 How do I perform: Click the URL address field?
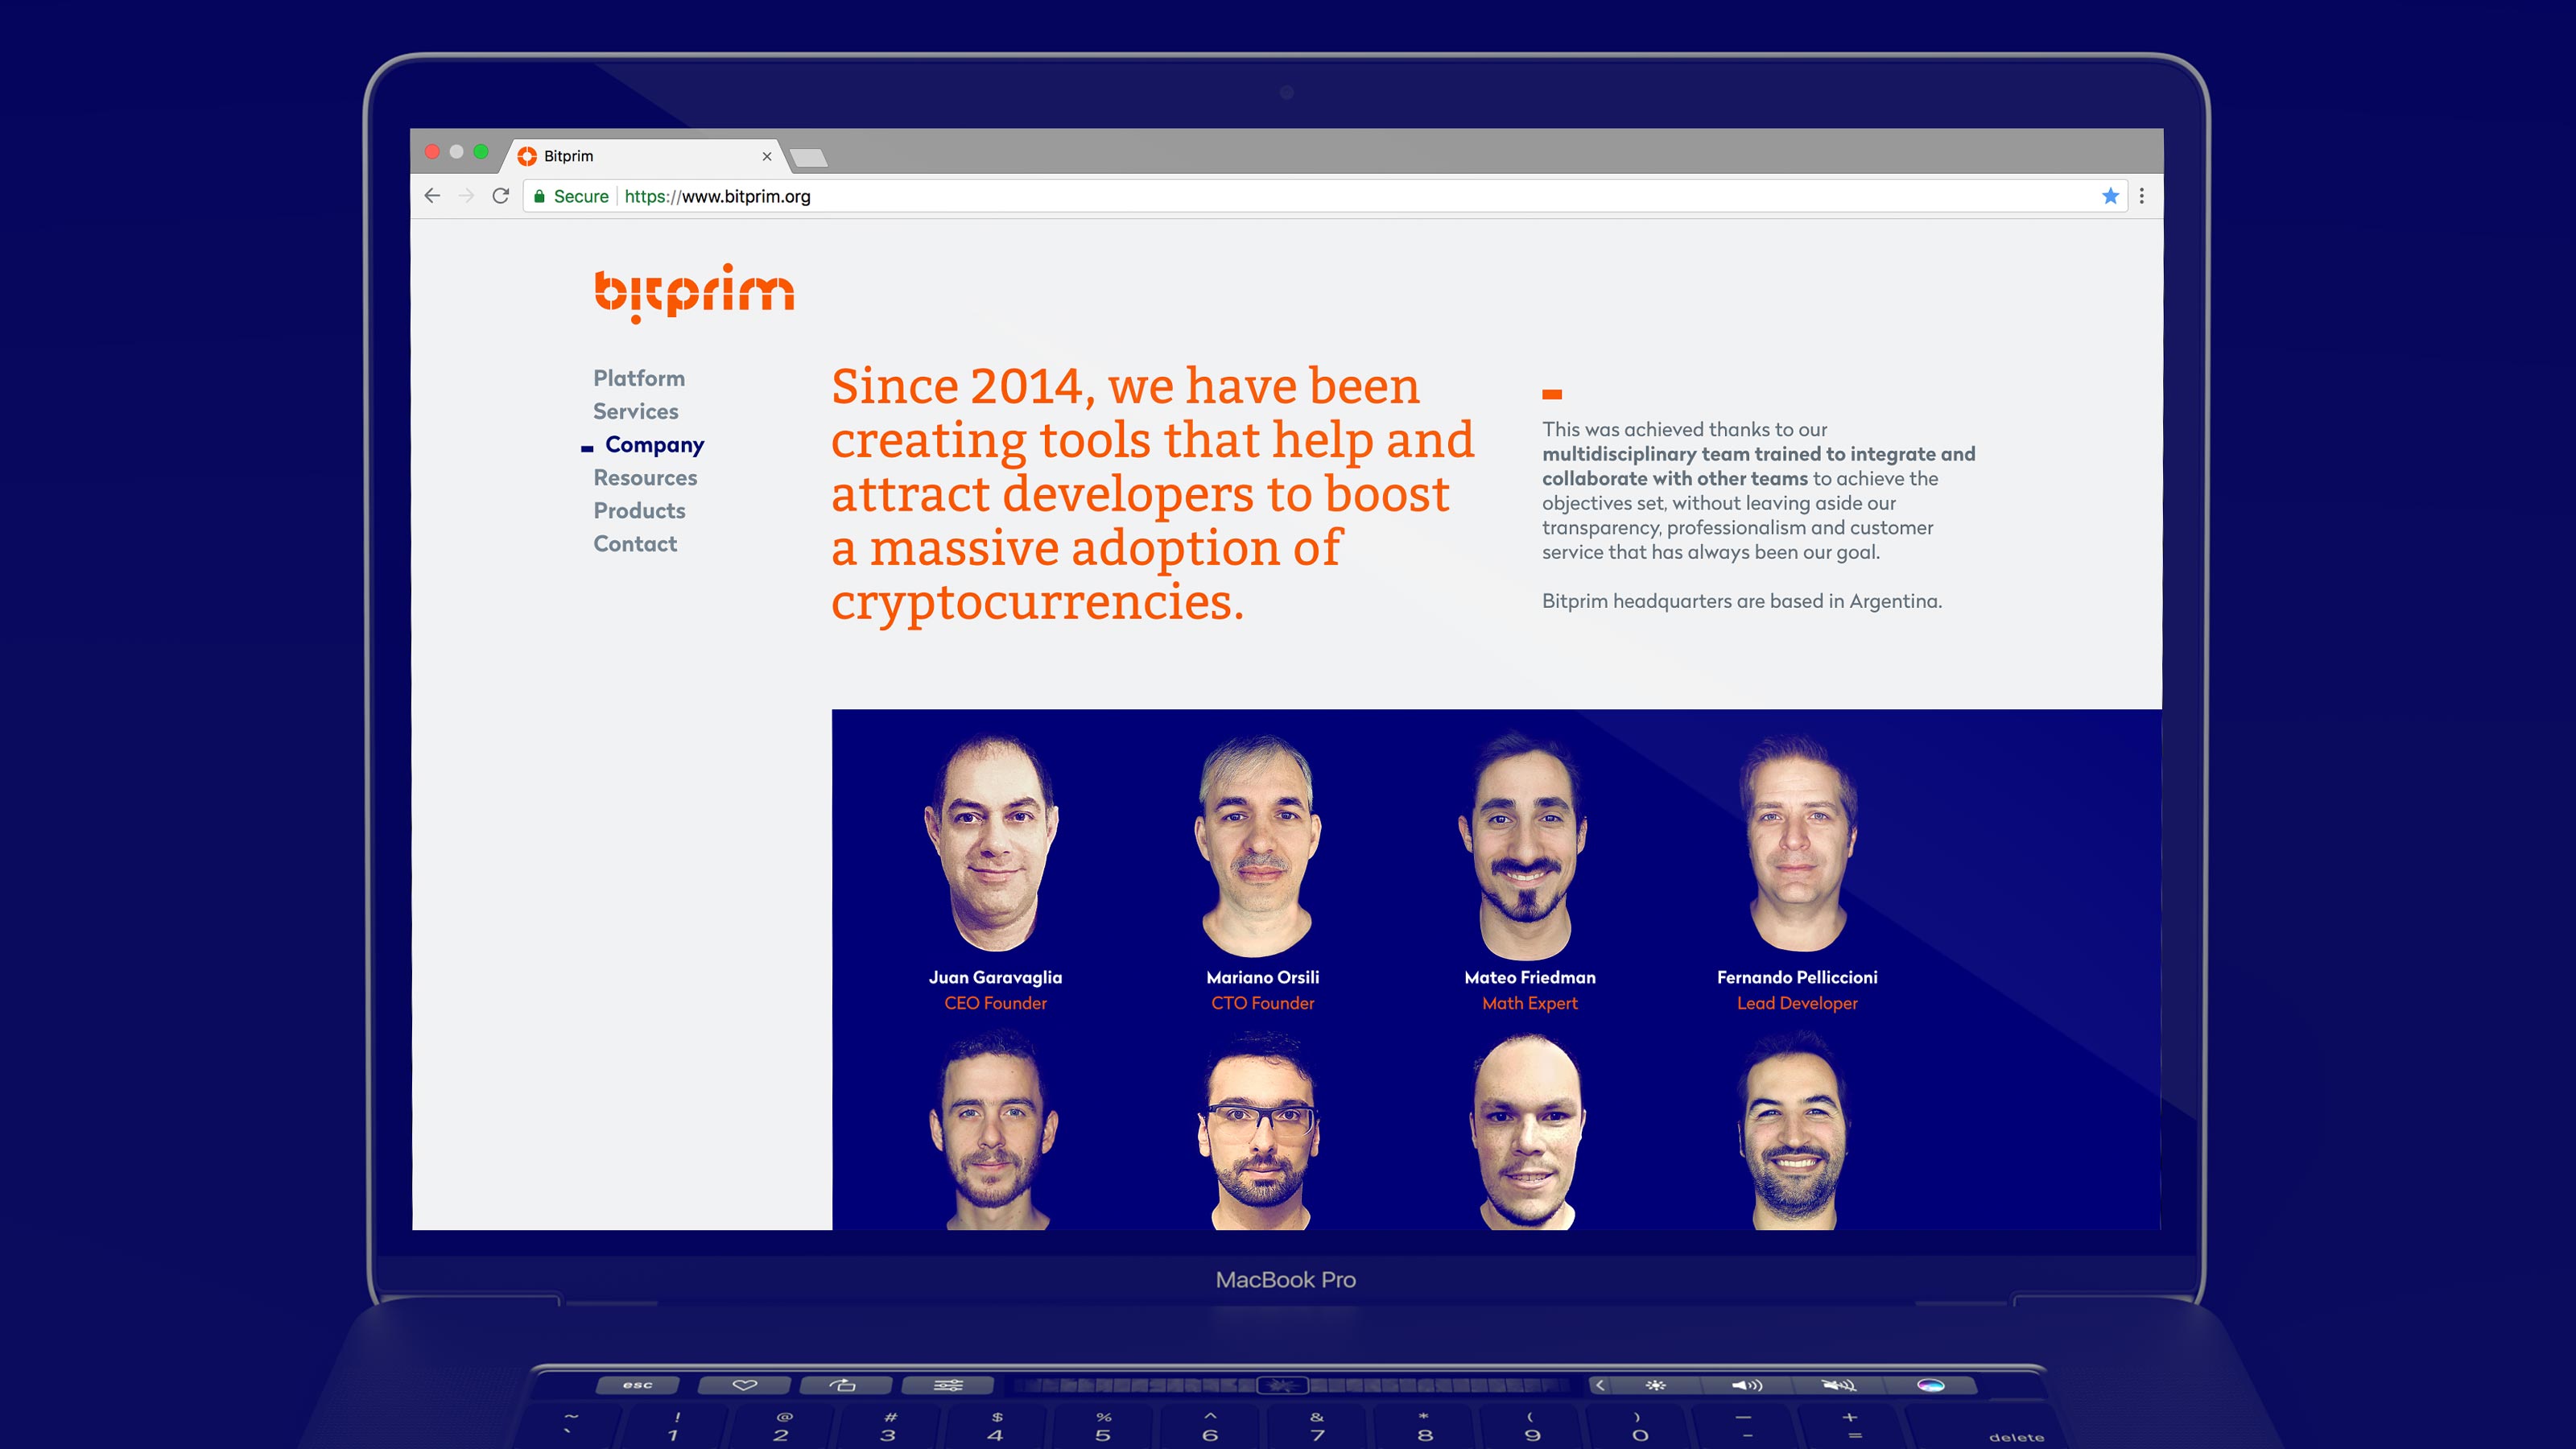click(x=1325, y=196)
